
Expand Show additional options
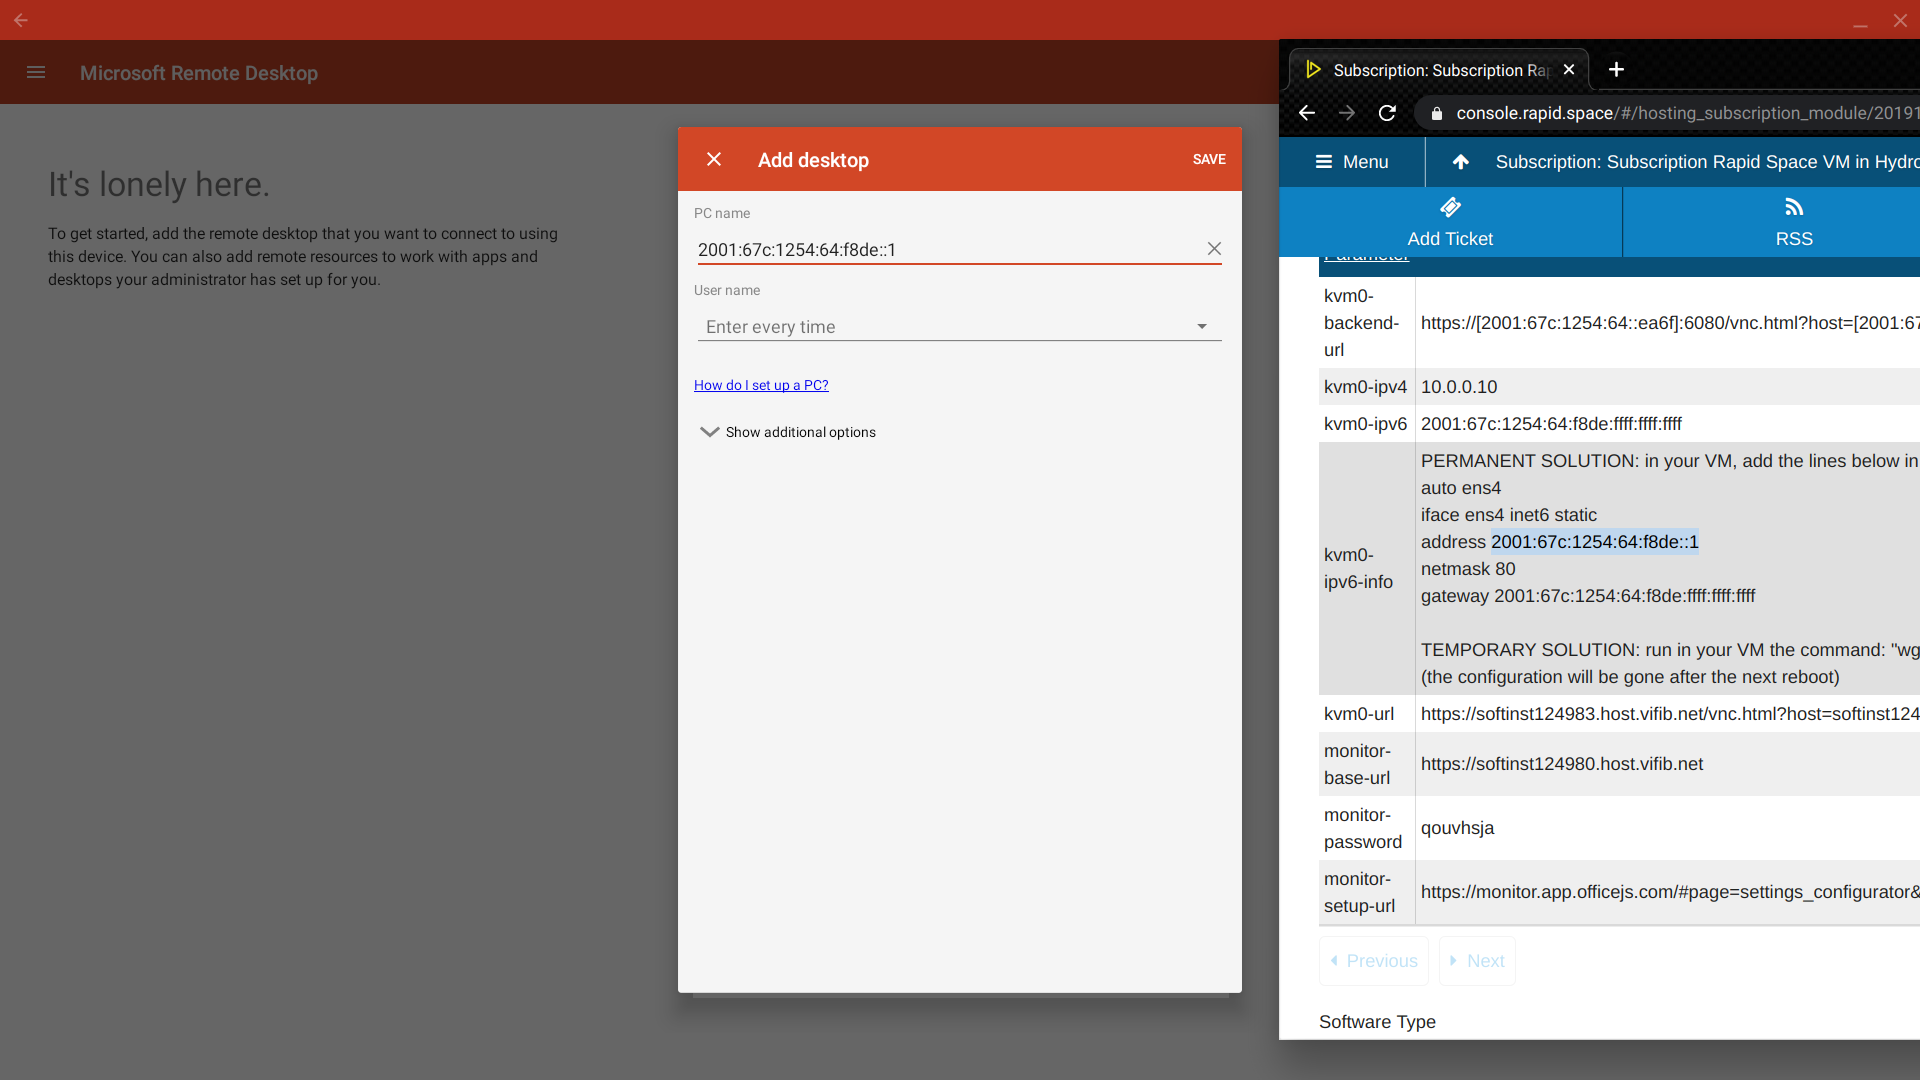point(788,432)
